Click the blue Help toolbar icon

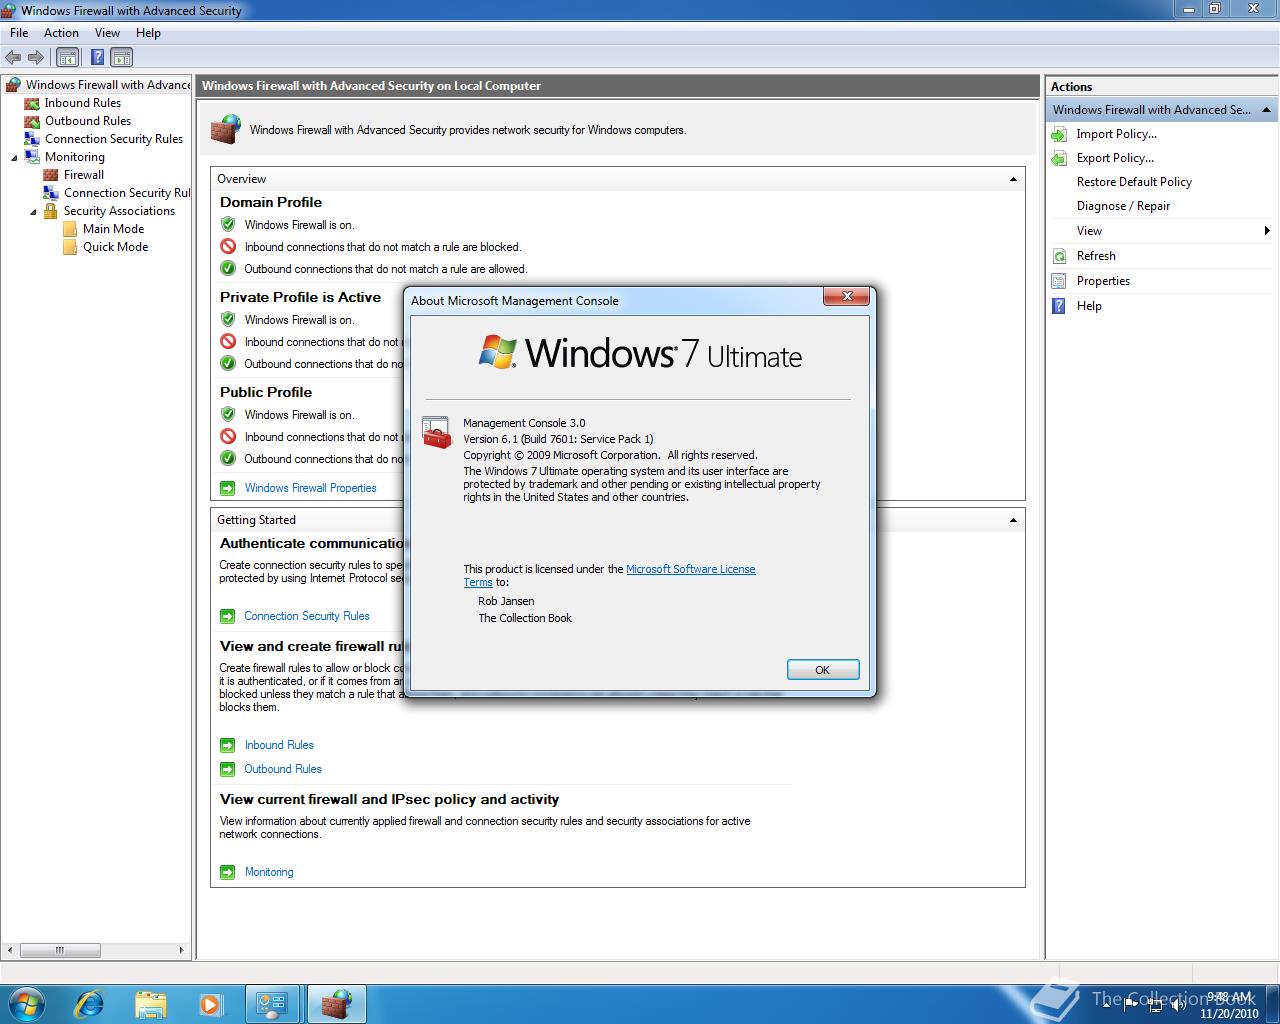pyautogui.click(x=98, y=58)
